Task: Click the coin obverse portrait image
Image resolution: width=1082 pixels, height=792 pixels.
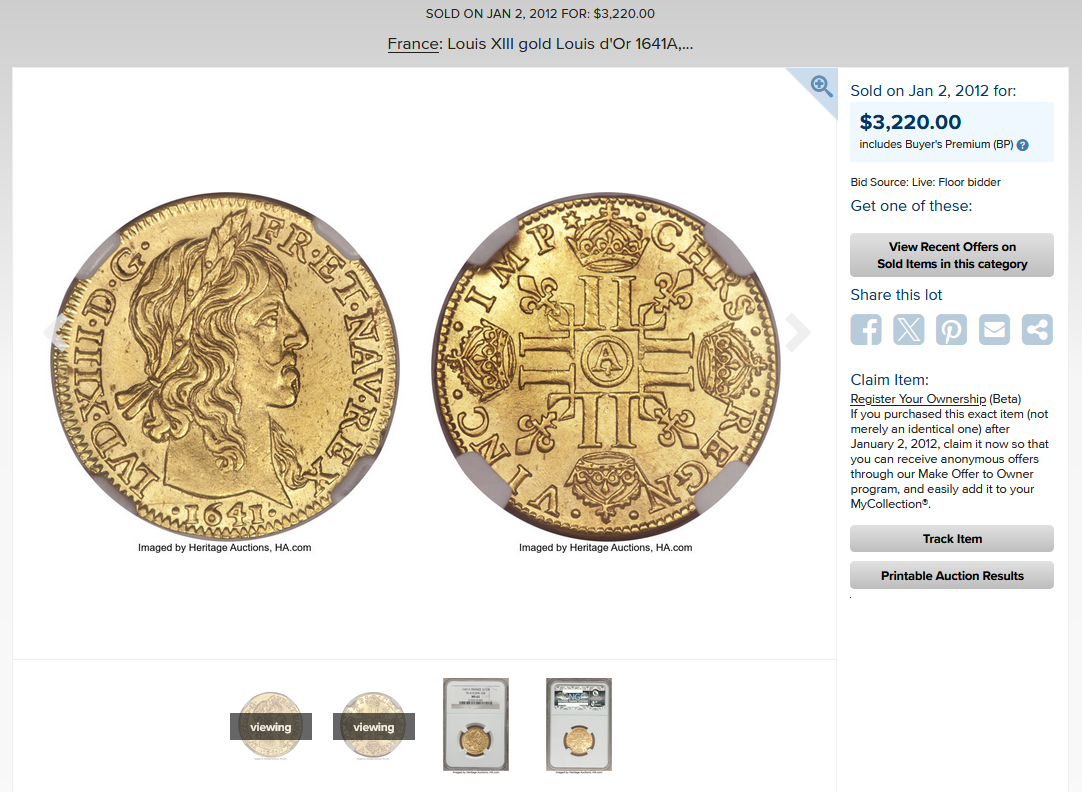Action: [225, 366]
